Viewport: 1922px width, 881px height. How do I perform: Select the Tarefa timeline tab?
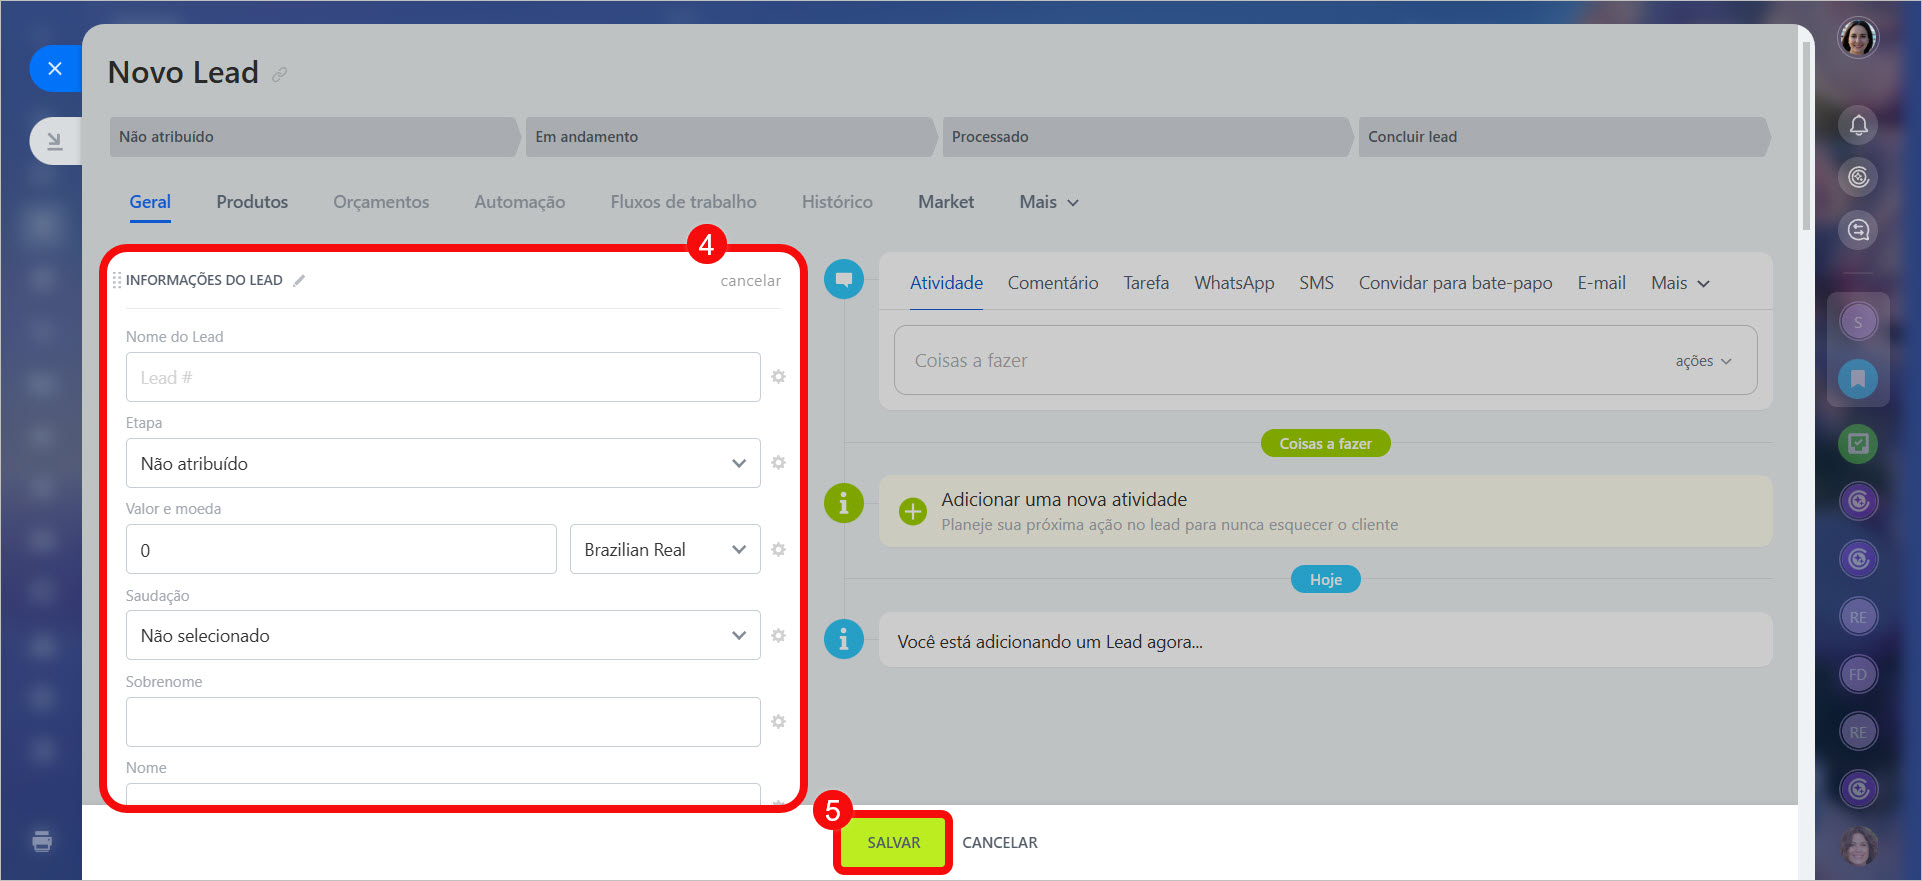1146,283
